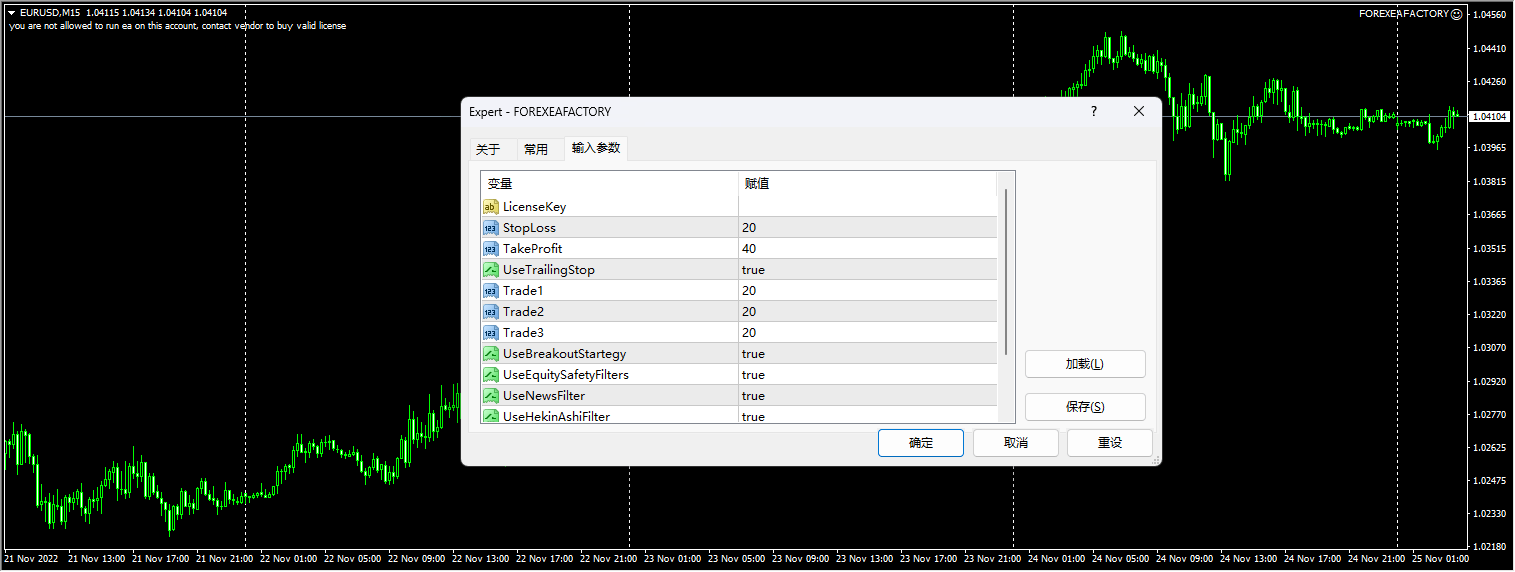Click the 保存(S) button
Image resolution: width=1515 pixels, height=572 pixels.
(x=1085, y=407)
